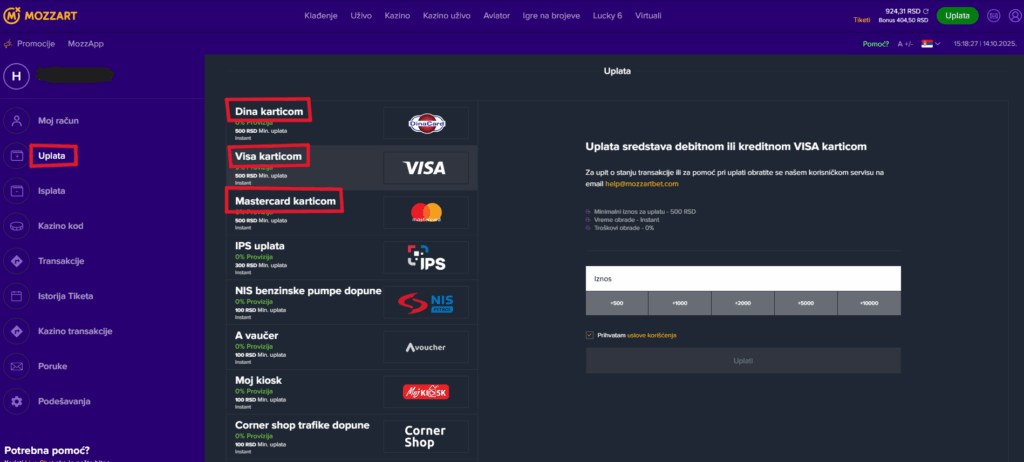The image size is (1024, 462).
Task: Adjust font size with A +/- control
Action: 906,44
